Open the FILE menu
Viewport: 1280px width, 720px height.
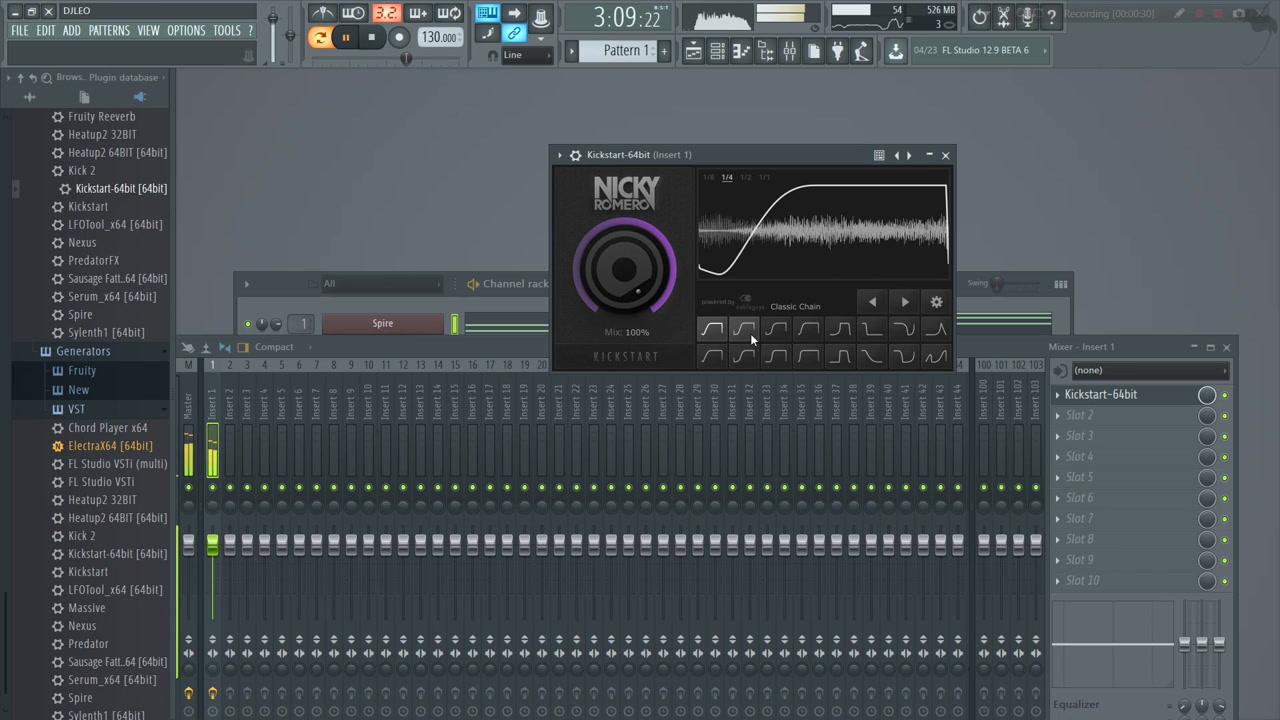(x=19, y=31)
